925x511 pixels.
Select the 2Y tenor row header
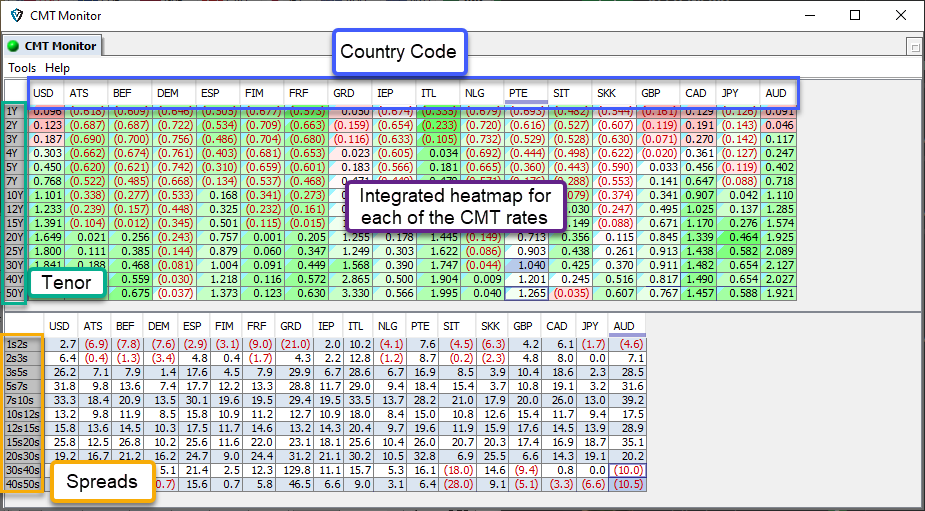[15, 125]
